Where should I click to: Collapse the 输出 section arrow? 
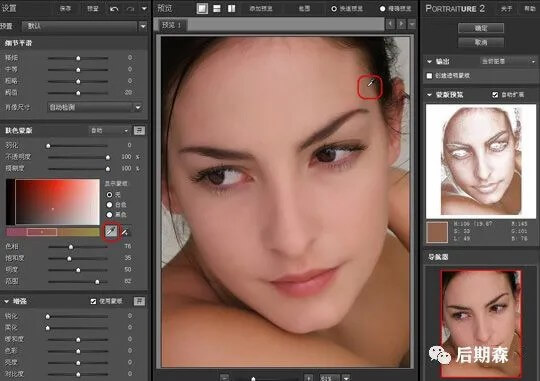(x=429, y=62)
